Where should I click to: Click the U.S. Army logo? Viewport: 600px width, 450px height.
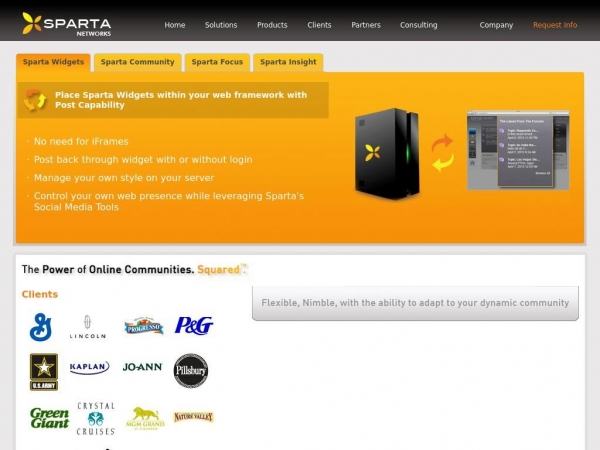(44, 372)
